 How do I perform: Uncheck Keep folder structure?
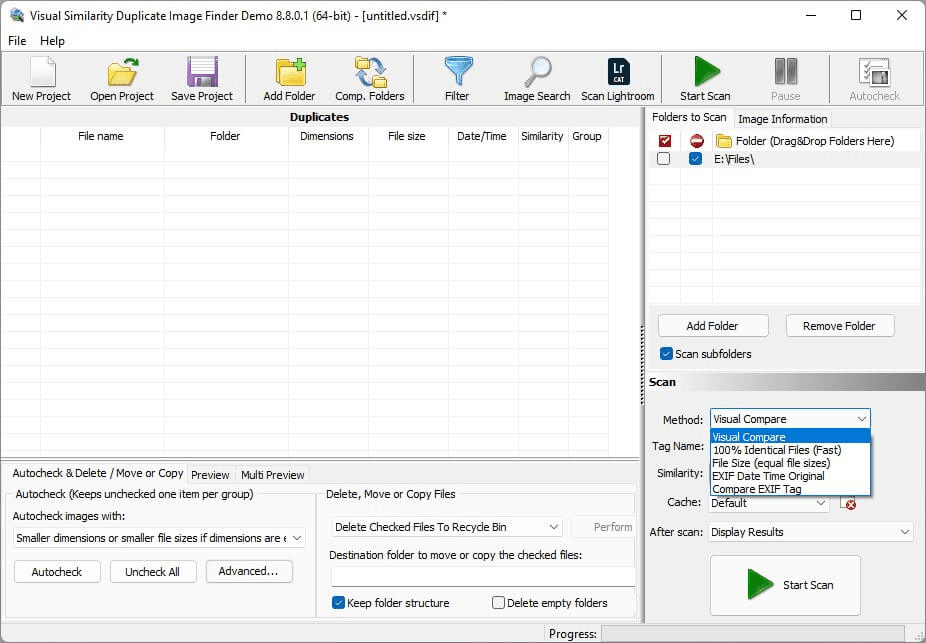pyautogui.click(x=337, y=603)
